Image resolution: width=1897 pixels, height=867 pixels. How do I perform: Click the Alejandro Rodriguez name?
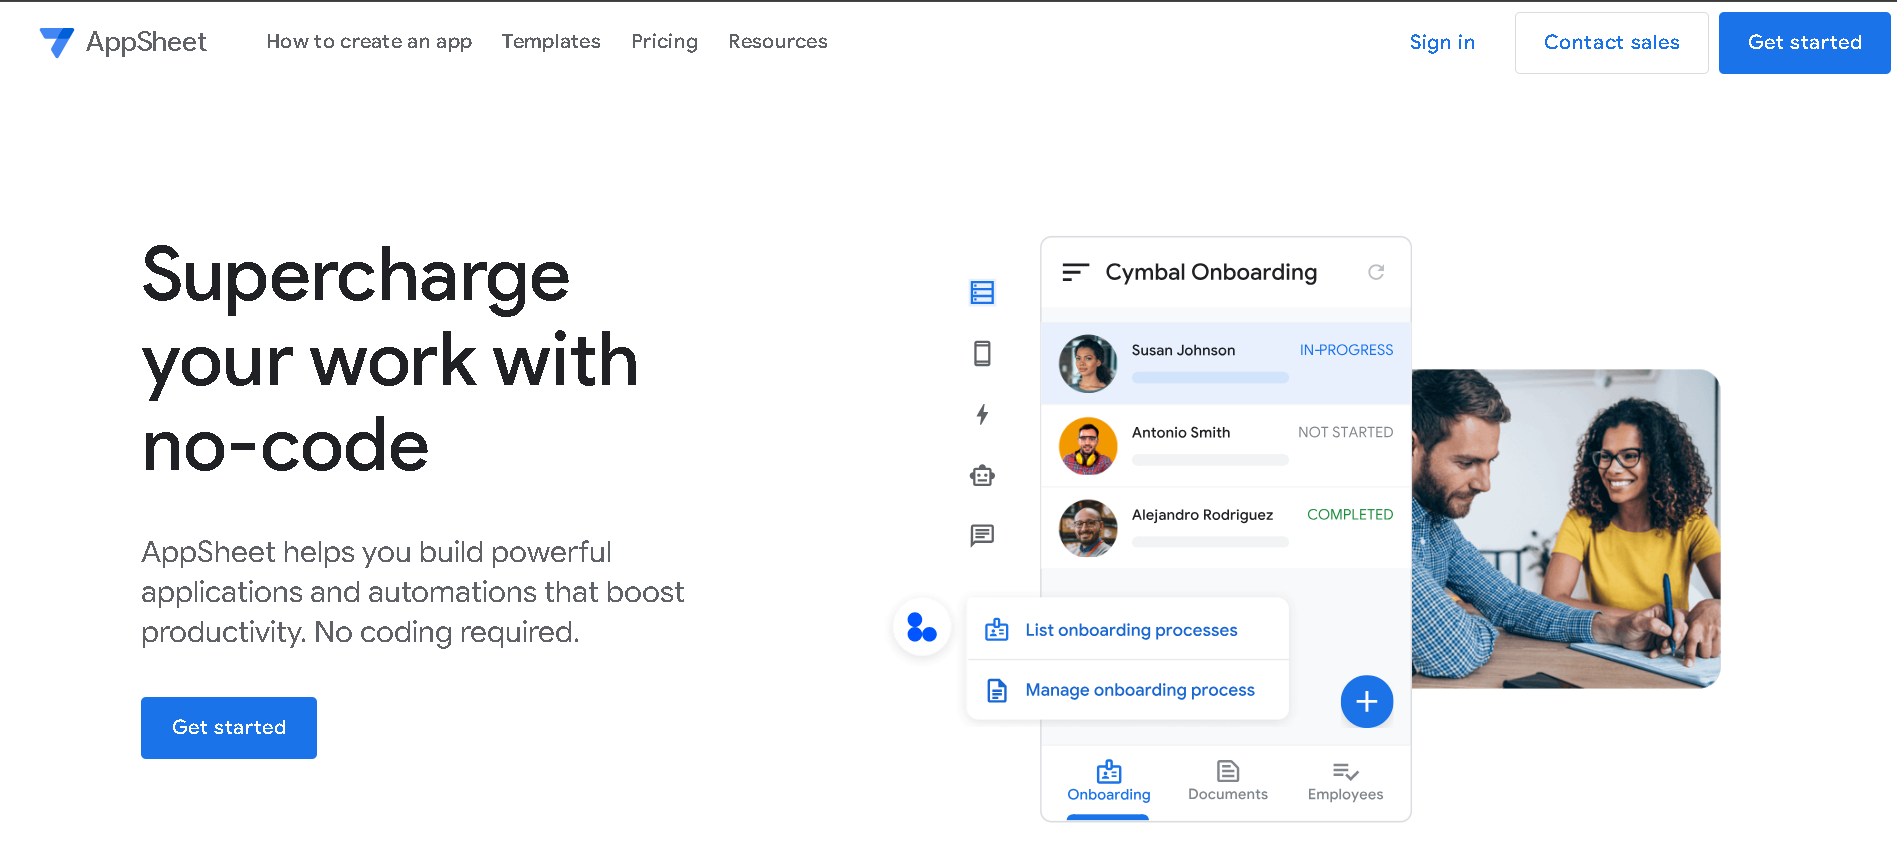tap(1202, 515)
